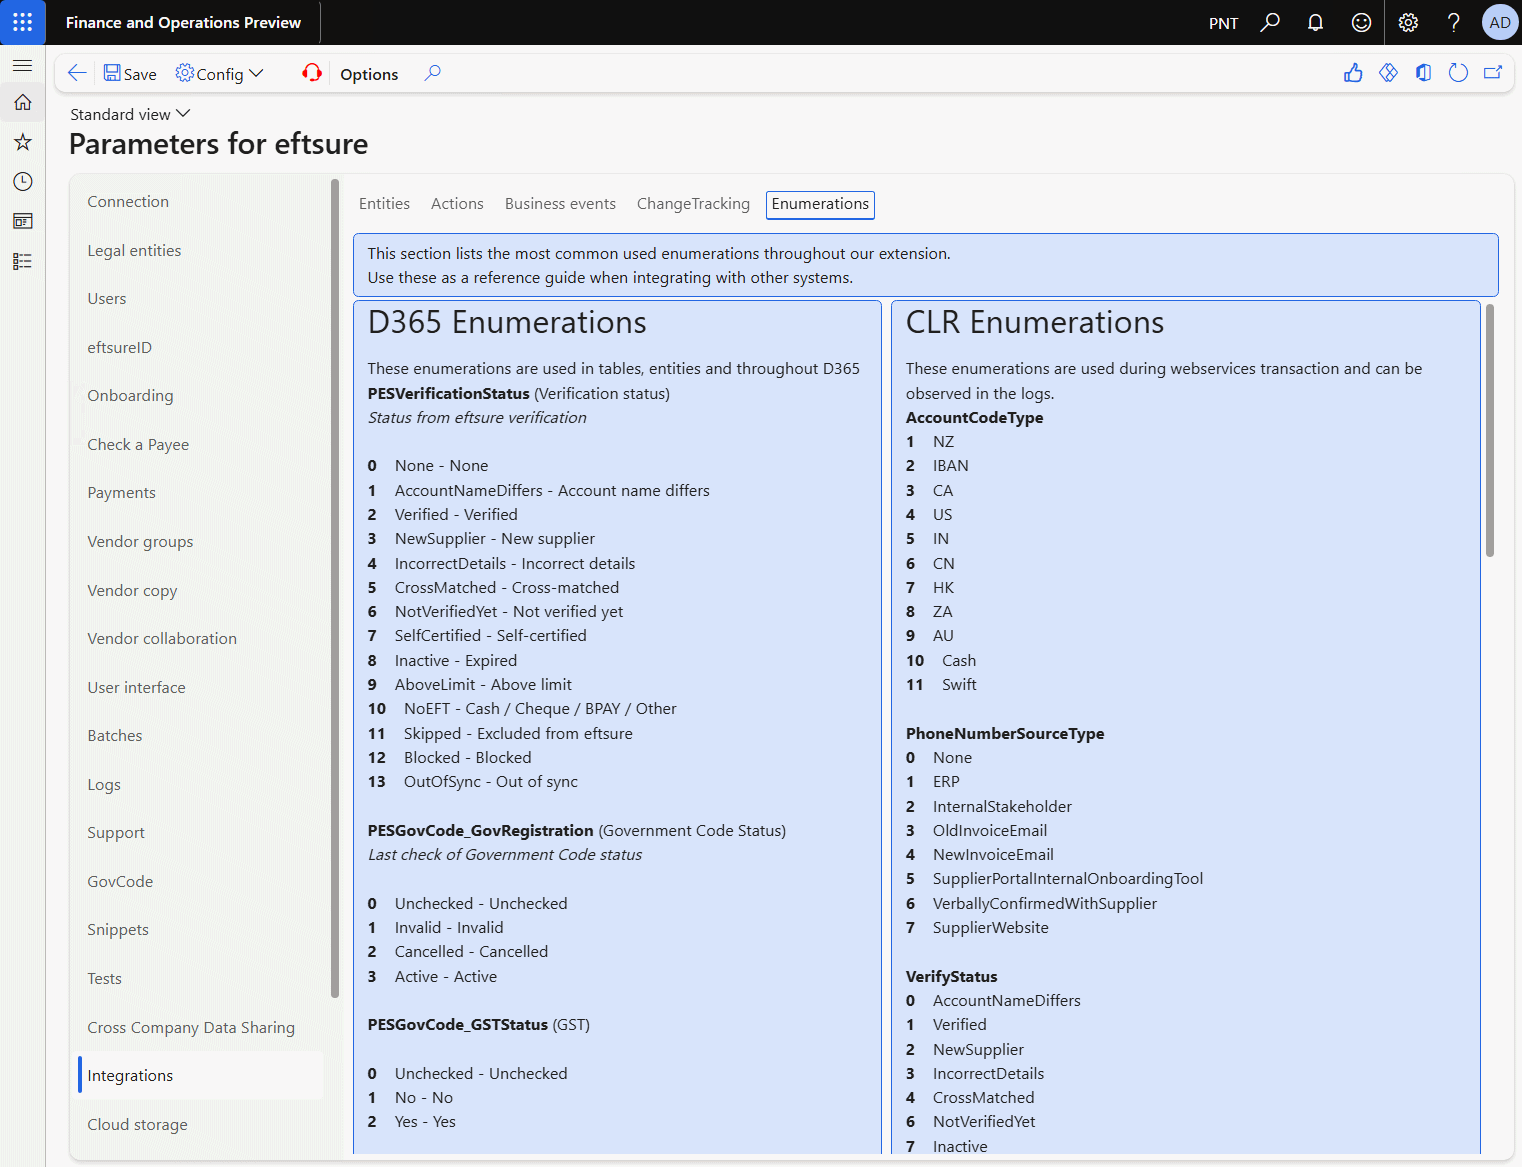Open Workspaces icon in sidebar
The image size is (1522, 1167).
pyautogui.click(x=22, y=221)
